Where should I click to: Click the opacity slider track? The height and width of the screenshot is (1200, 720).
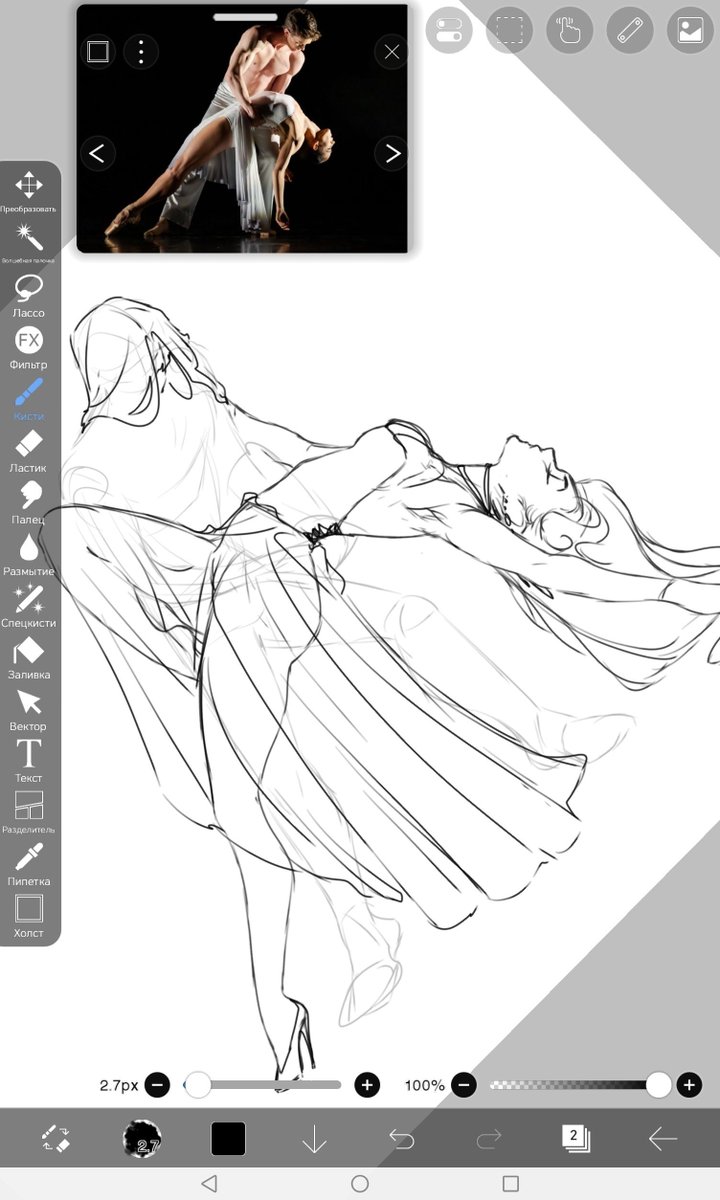coord(575,1084)
